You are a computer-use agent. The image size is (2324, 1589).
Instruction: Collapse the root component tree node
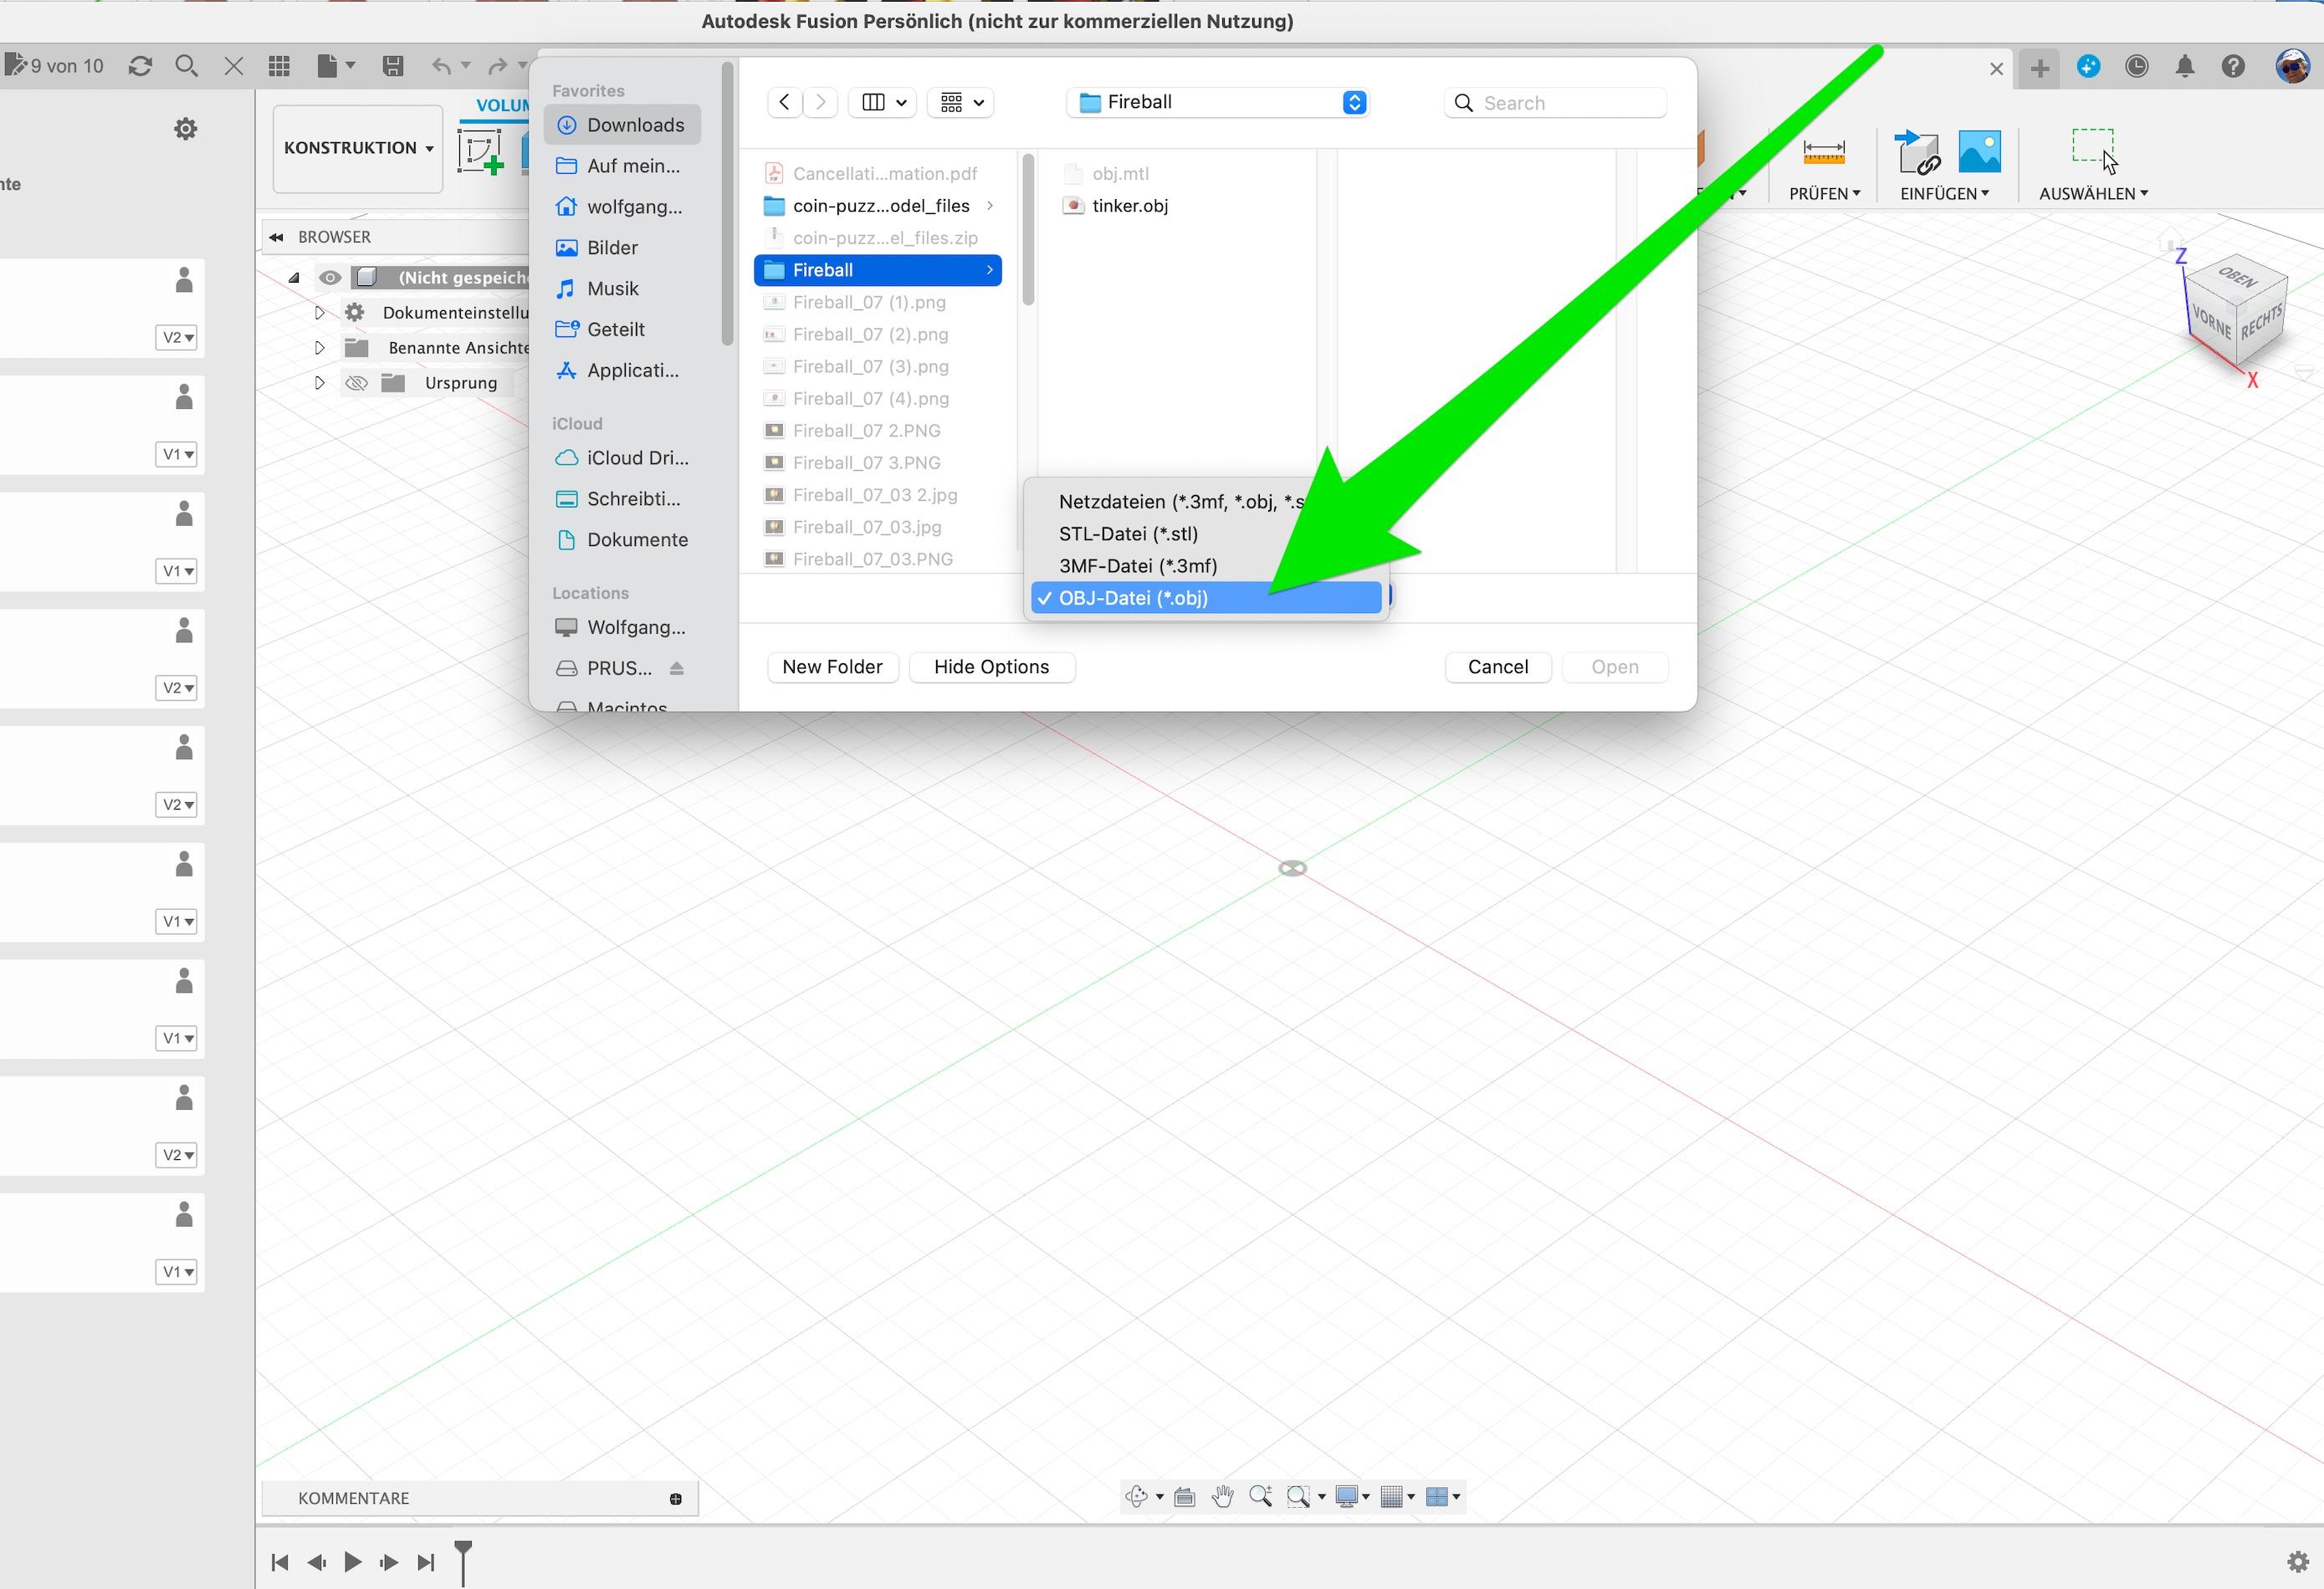tap(294, 277)
